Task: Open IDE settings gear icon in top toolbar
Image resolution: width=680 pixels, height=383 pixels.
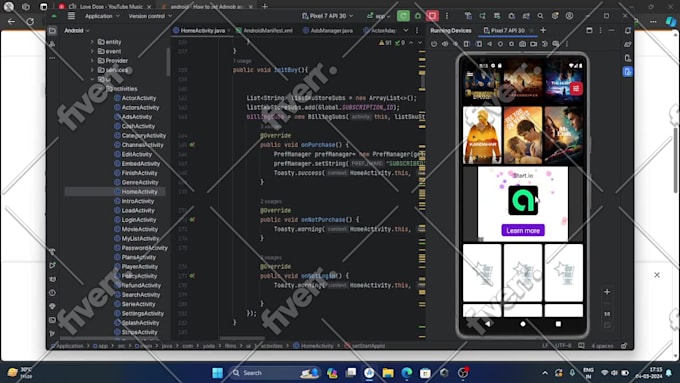Action: (x=555, y=16)
